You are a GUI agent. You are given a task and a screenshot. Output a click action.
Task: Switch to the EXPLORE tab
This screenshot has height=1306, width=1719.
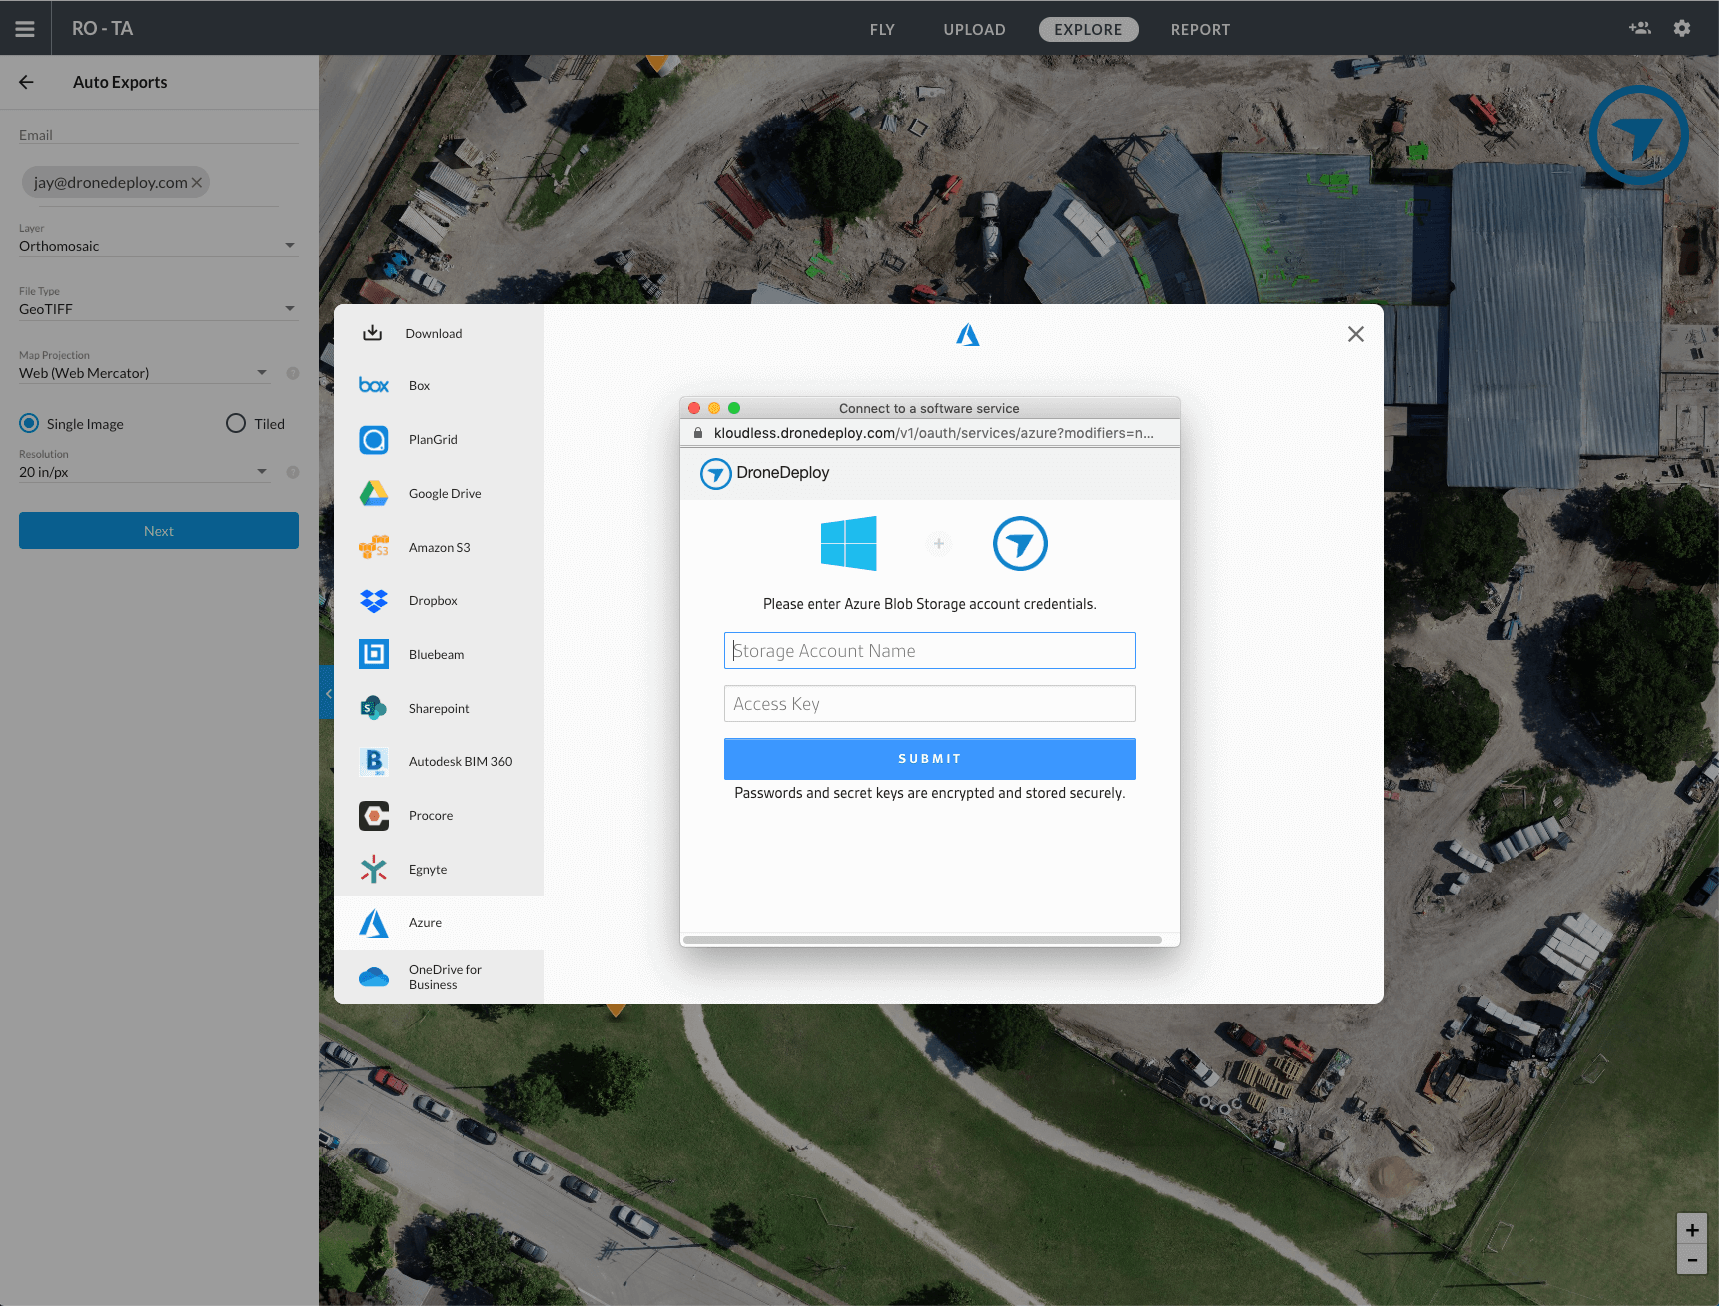point(1088,29)
